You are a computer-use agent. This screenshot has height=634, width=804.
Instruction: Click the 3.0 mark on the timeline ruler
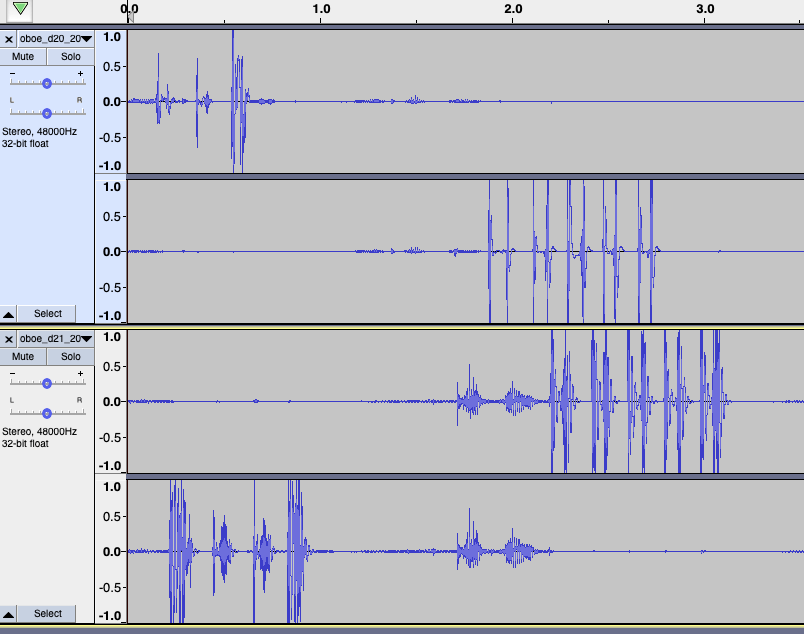[x=705, y=9]
